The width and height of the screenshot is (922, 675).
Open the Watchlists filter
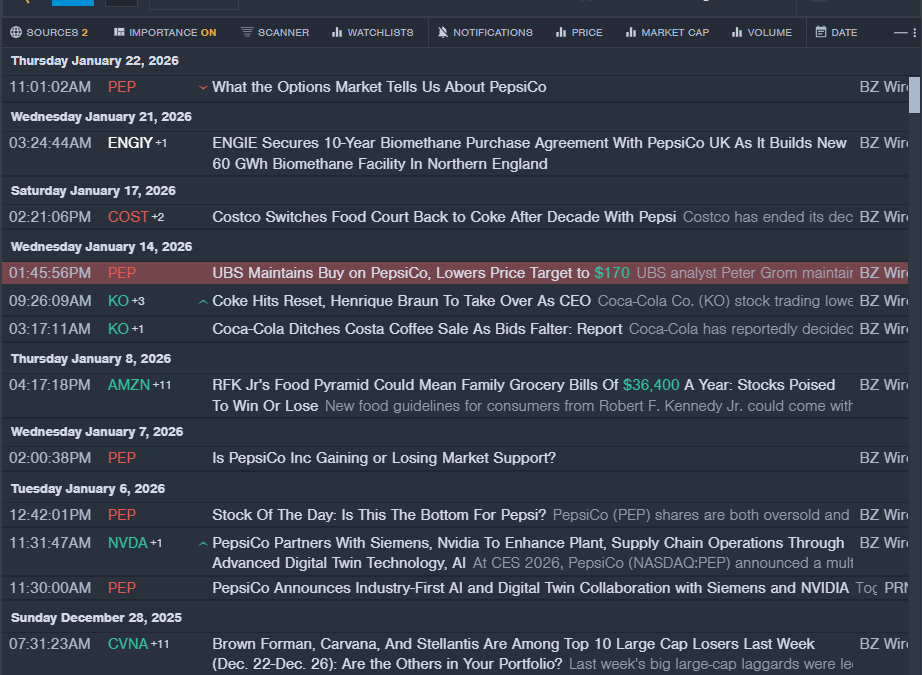click(372, 32)
